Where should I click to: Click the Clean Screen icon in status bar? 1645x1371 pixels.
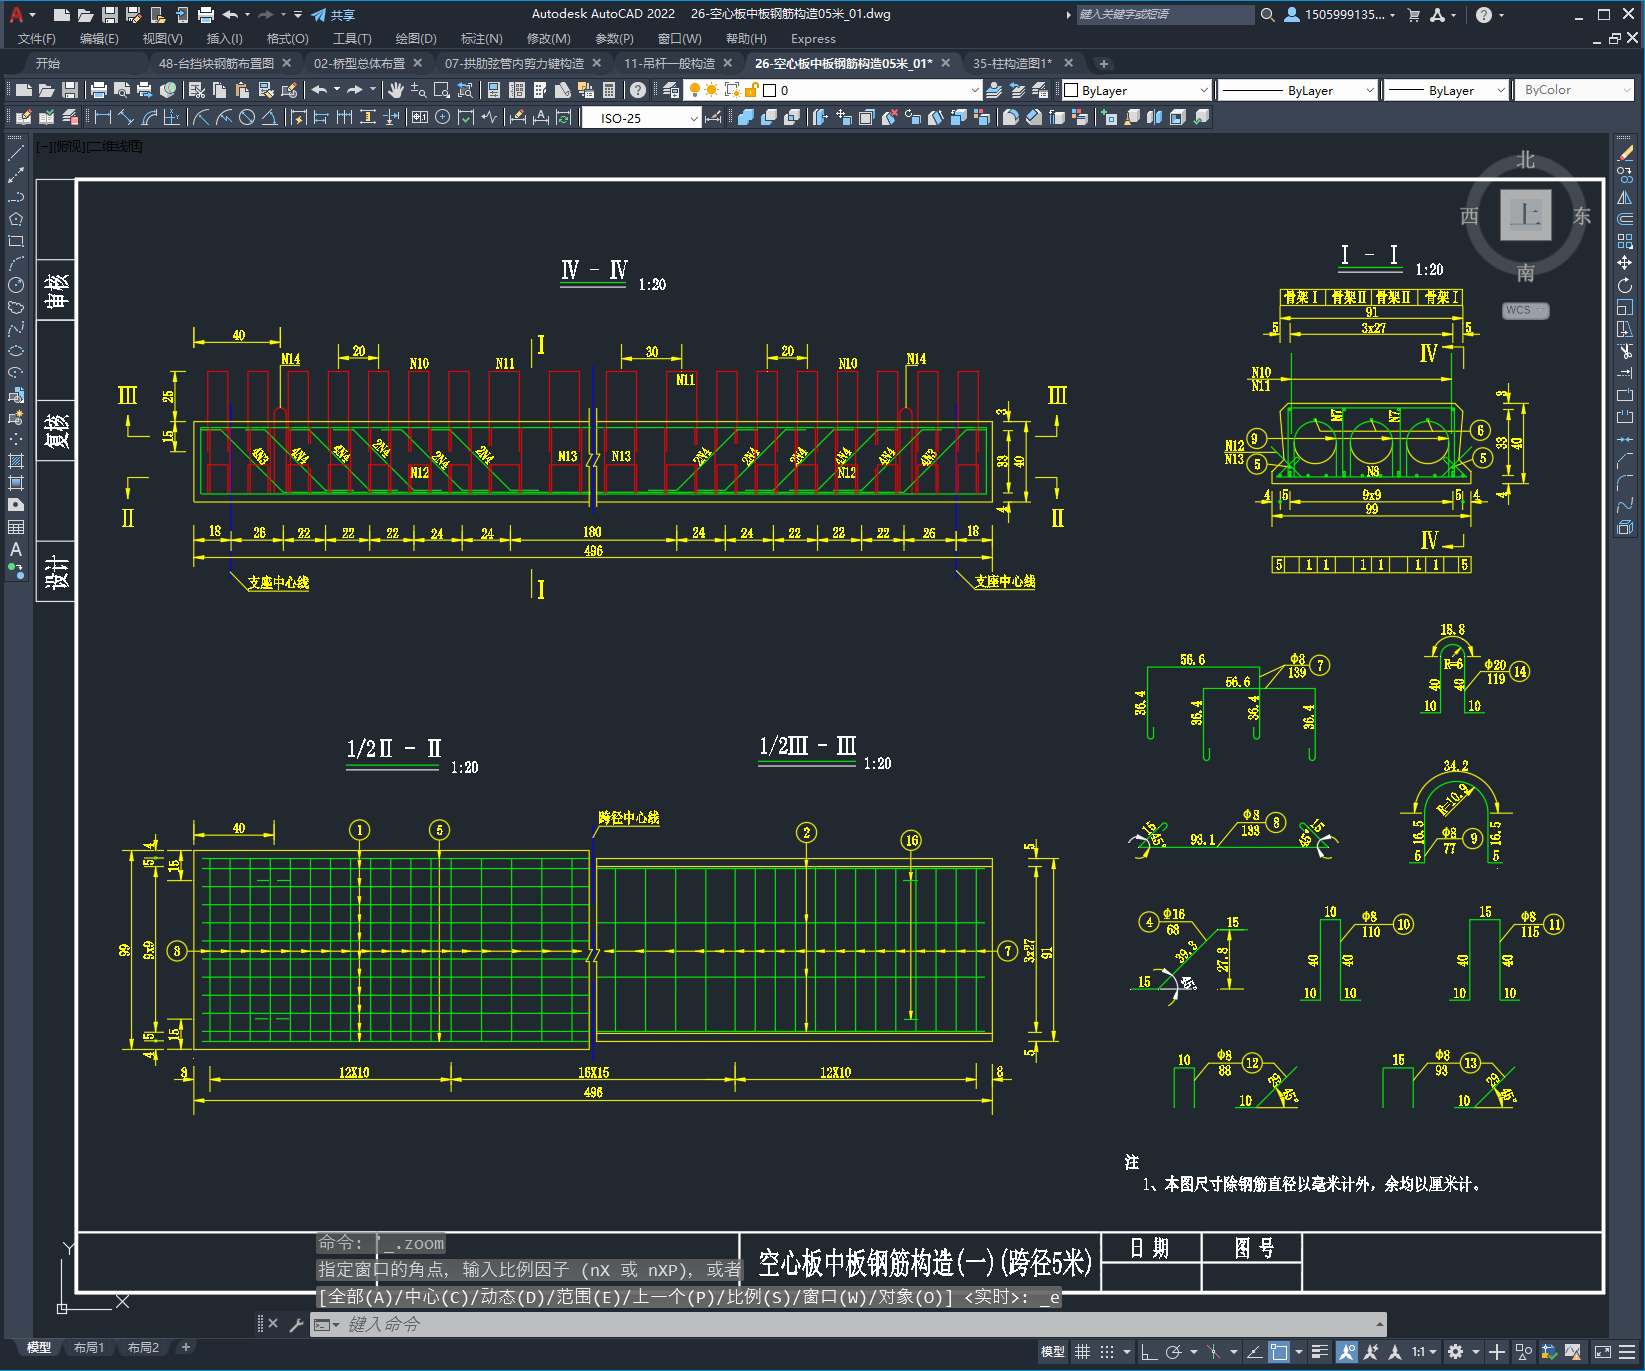[x=1602, y=1352]
